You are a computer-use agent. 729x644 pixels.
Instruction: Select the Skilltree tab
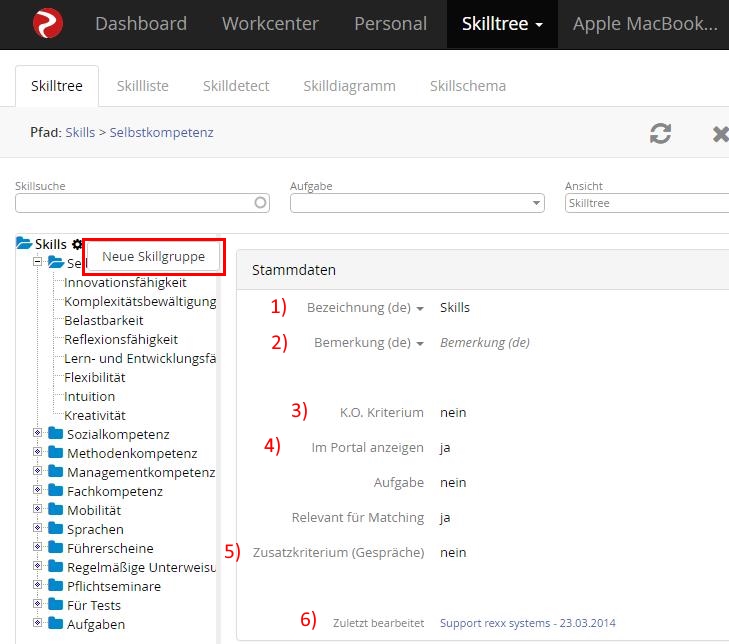pyautogui.click(x=57, y=86)
